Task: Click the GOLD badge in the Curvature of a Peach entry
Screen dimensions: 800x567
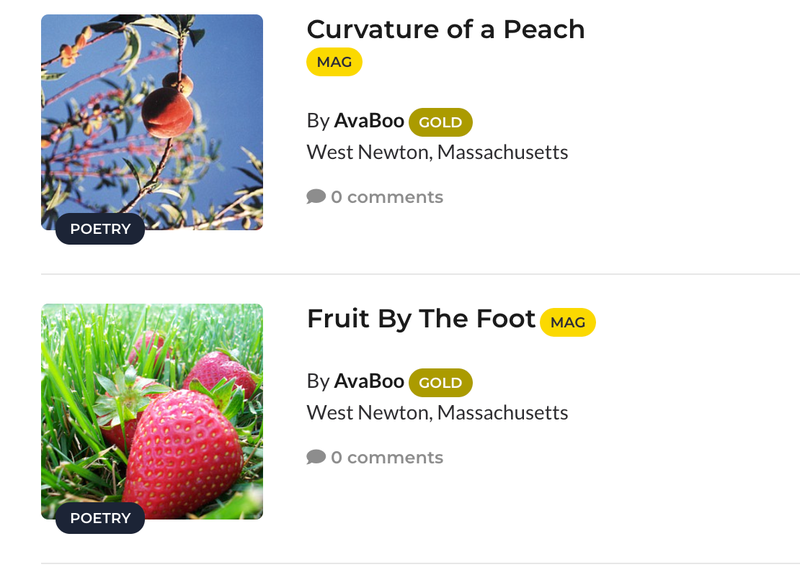Action: 440,122
